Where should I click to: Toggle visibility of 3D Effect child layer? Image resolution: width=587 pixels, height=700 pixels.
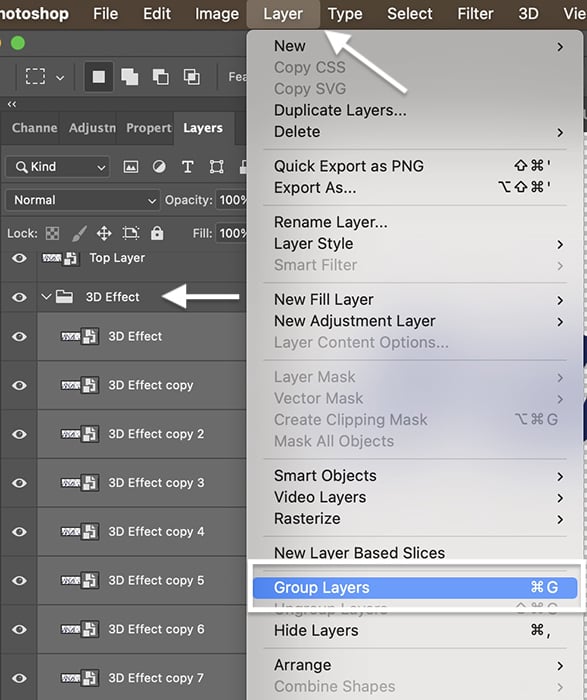(x=19, y=336)
